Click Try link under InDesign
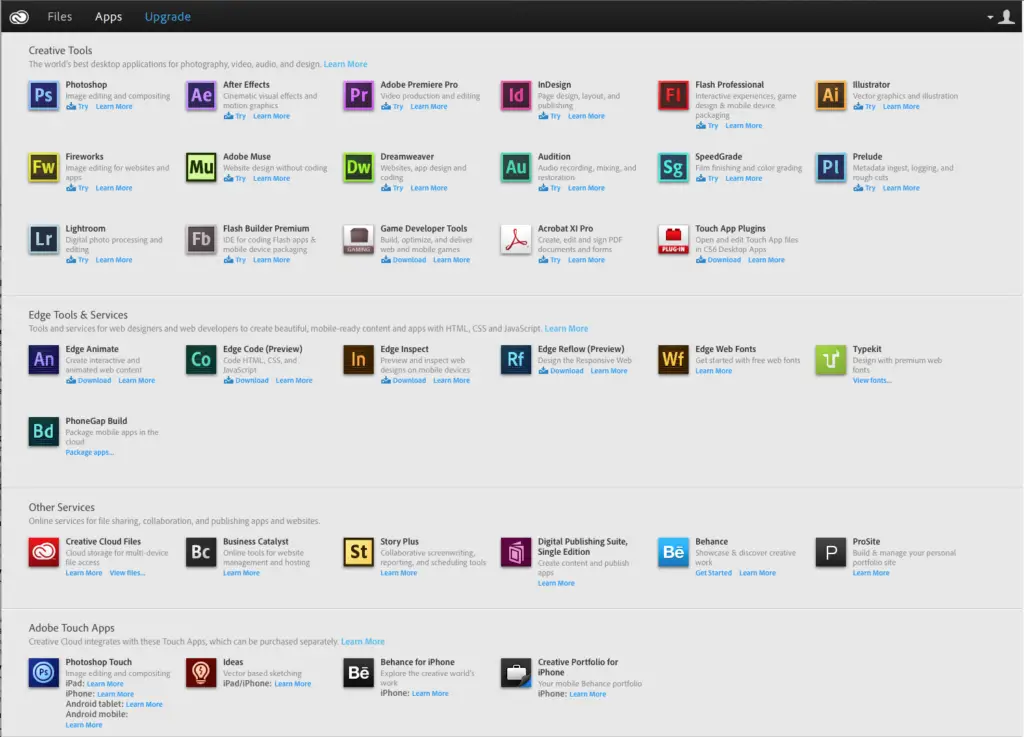Viewport: 1024px width, 737px height. click(x=554, y=117)
